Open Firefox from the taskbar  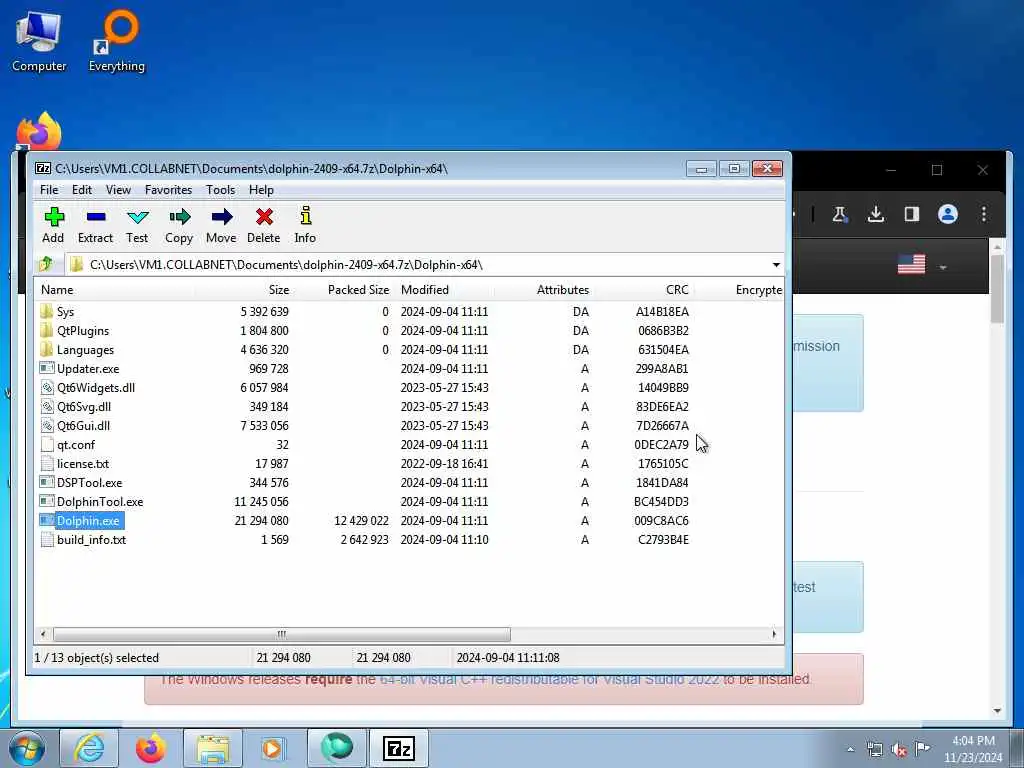(x=150, y=748)
